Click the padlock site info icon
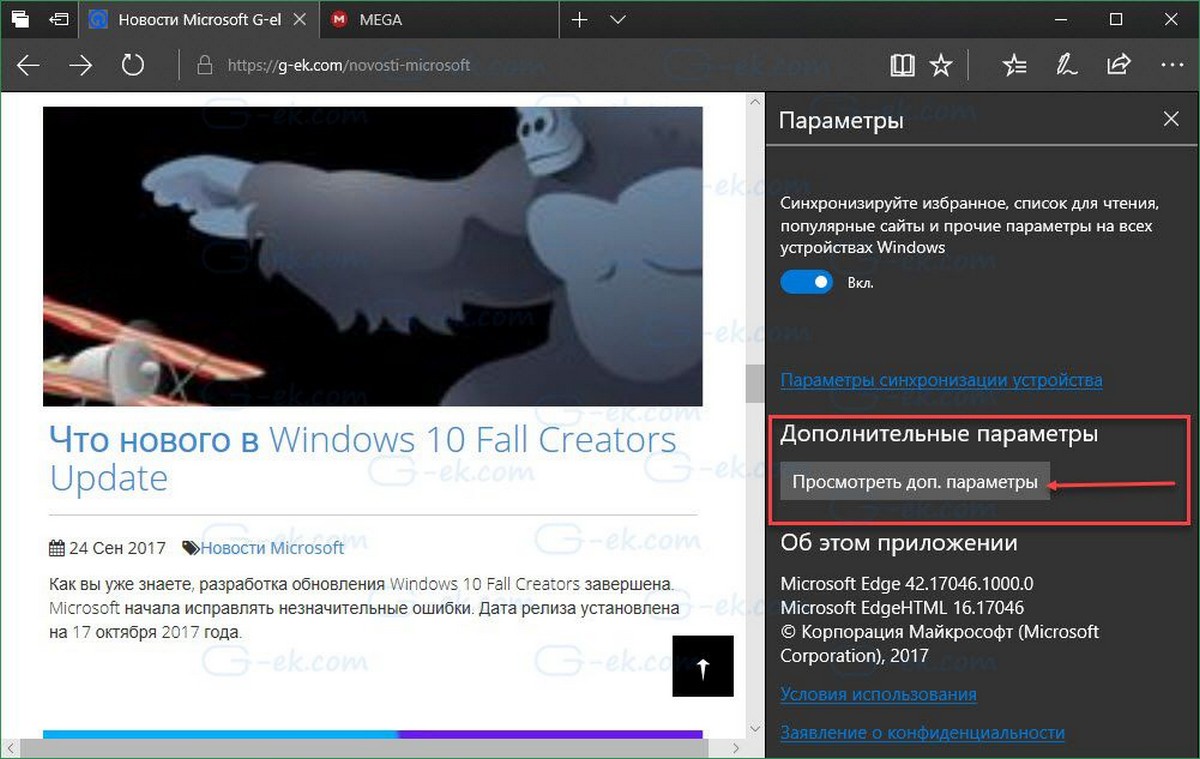Screen dimensions: 1200x759 (x=205, y=65)
